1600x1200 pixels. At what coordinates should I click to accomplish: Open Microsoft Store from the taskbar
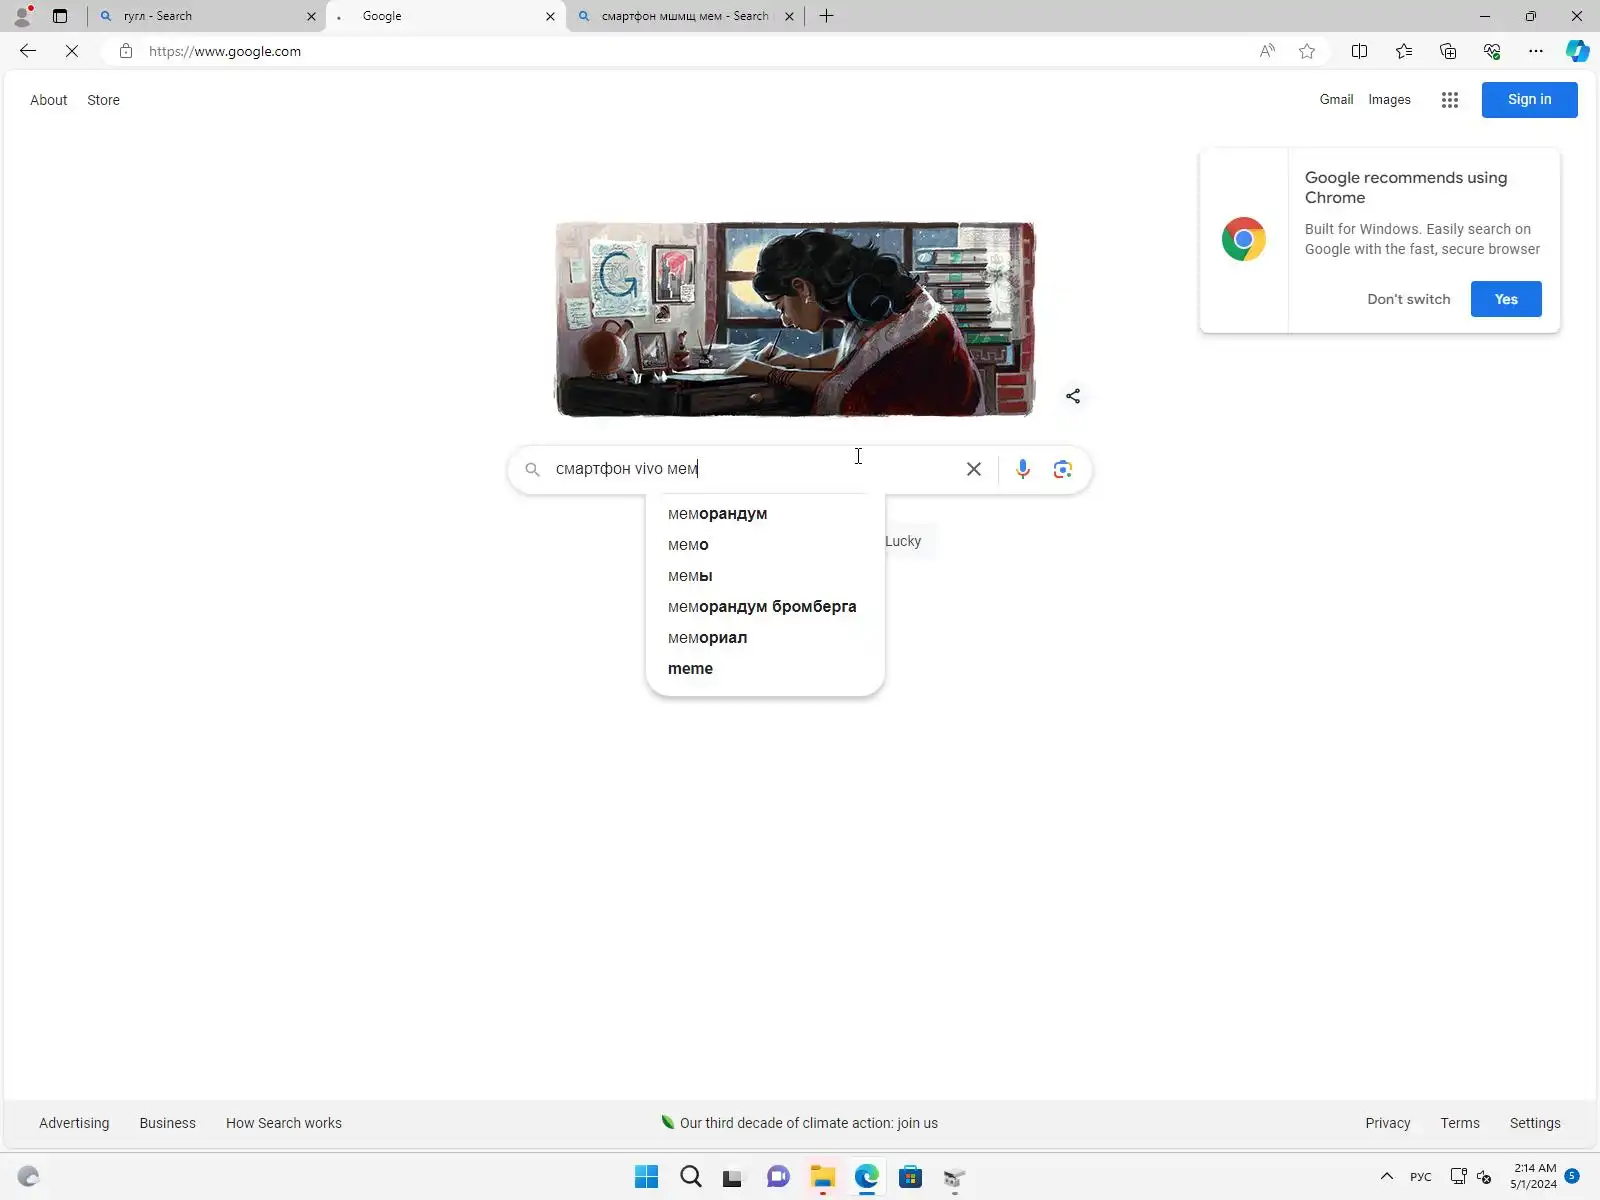coord(910,1177)
